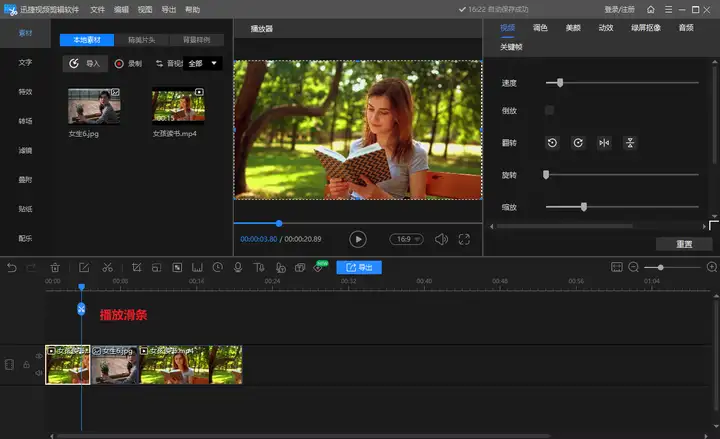Viewport: 720px width, 439px height.
Task: Switch to the 美颜 tab
Action: (x=573, y=28)
